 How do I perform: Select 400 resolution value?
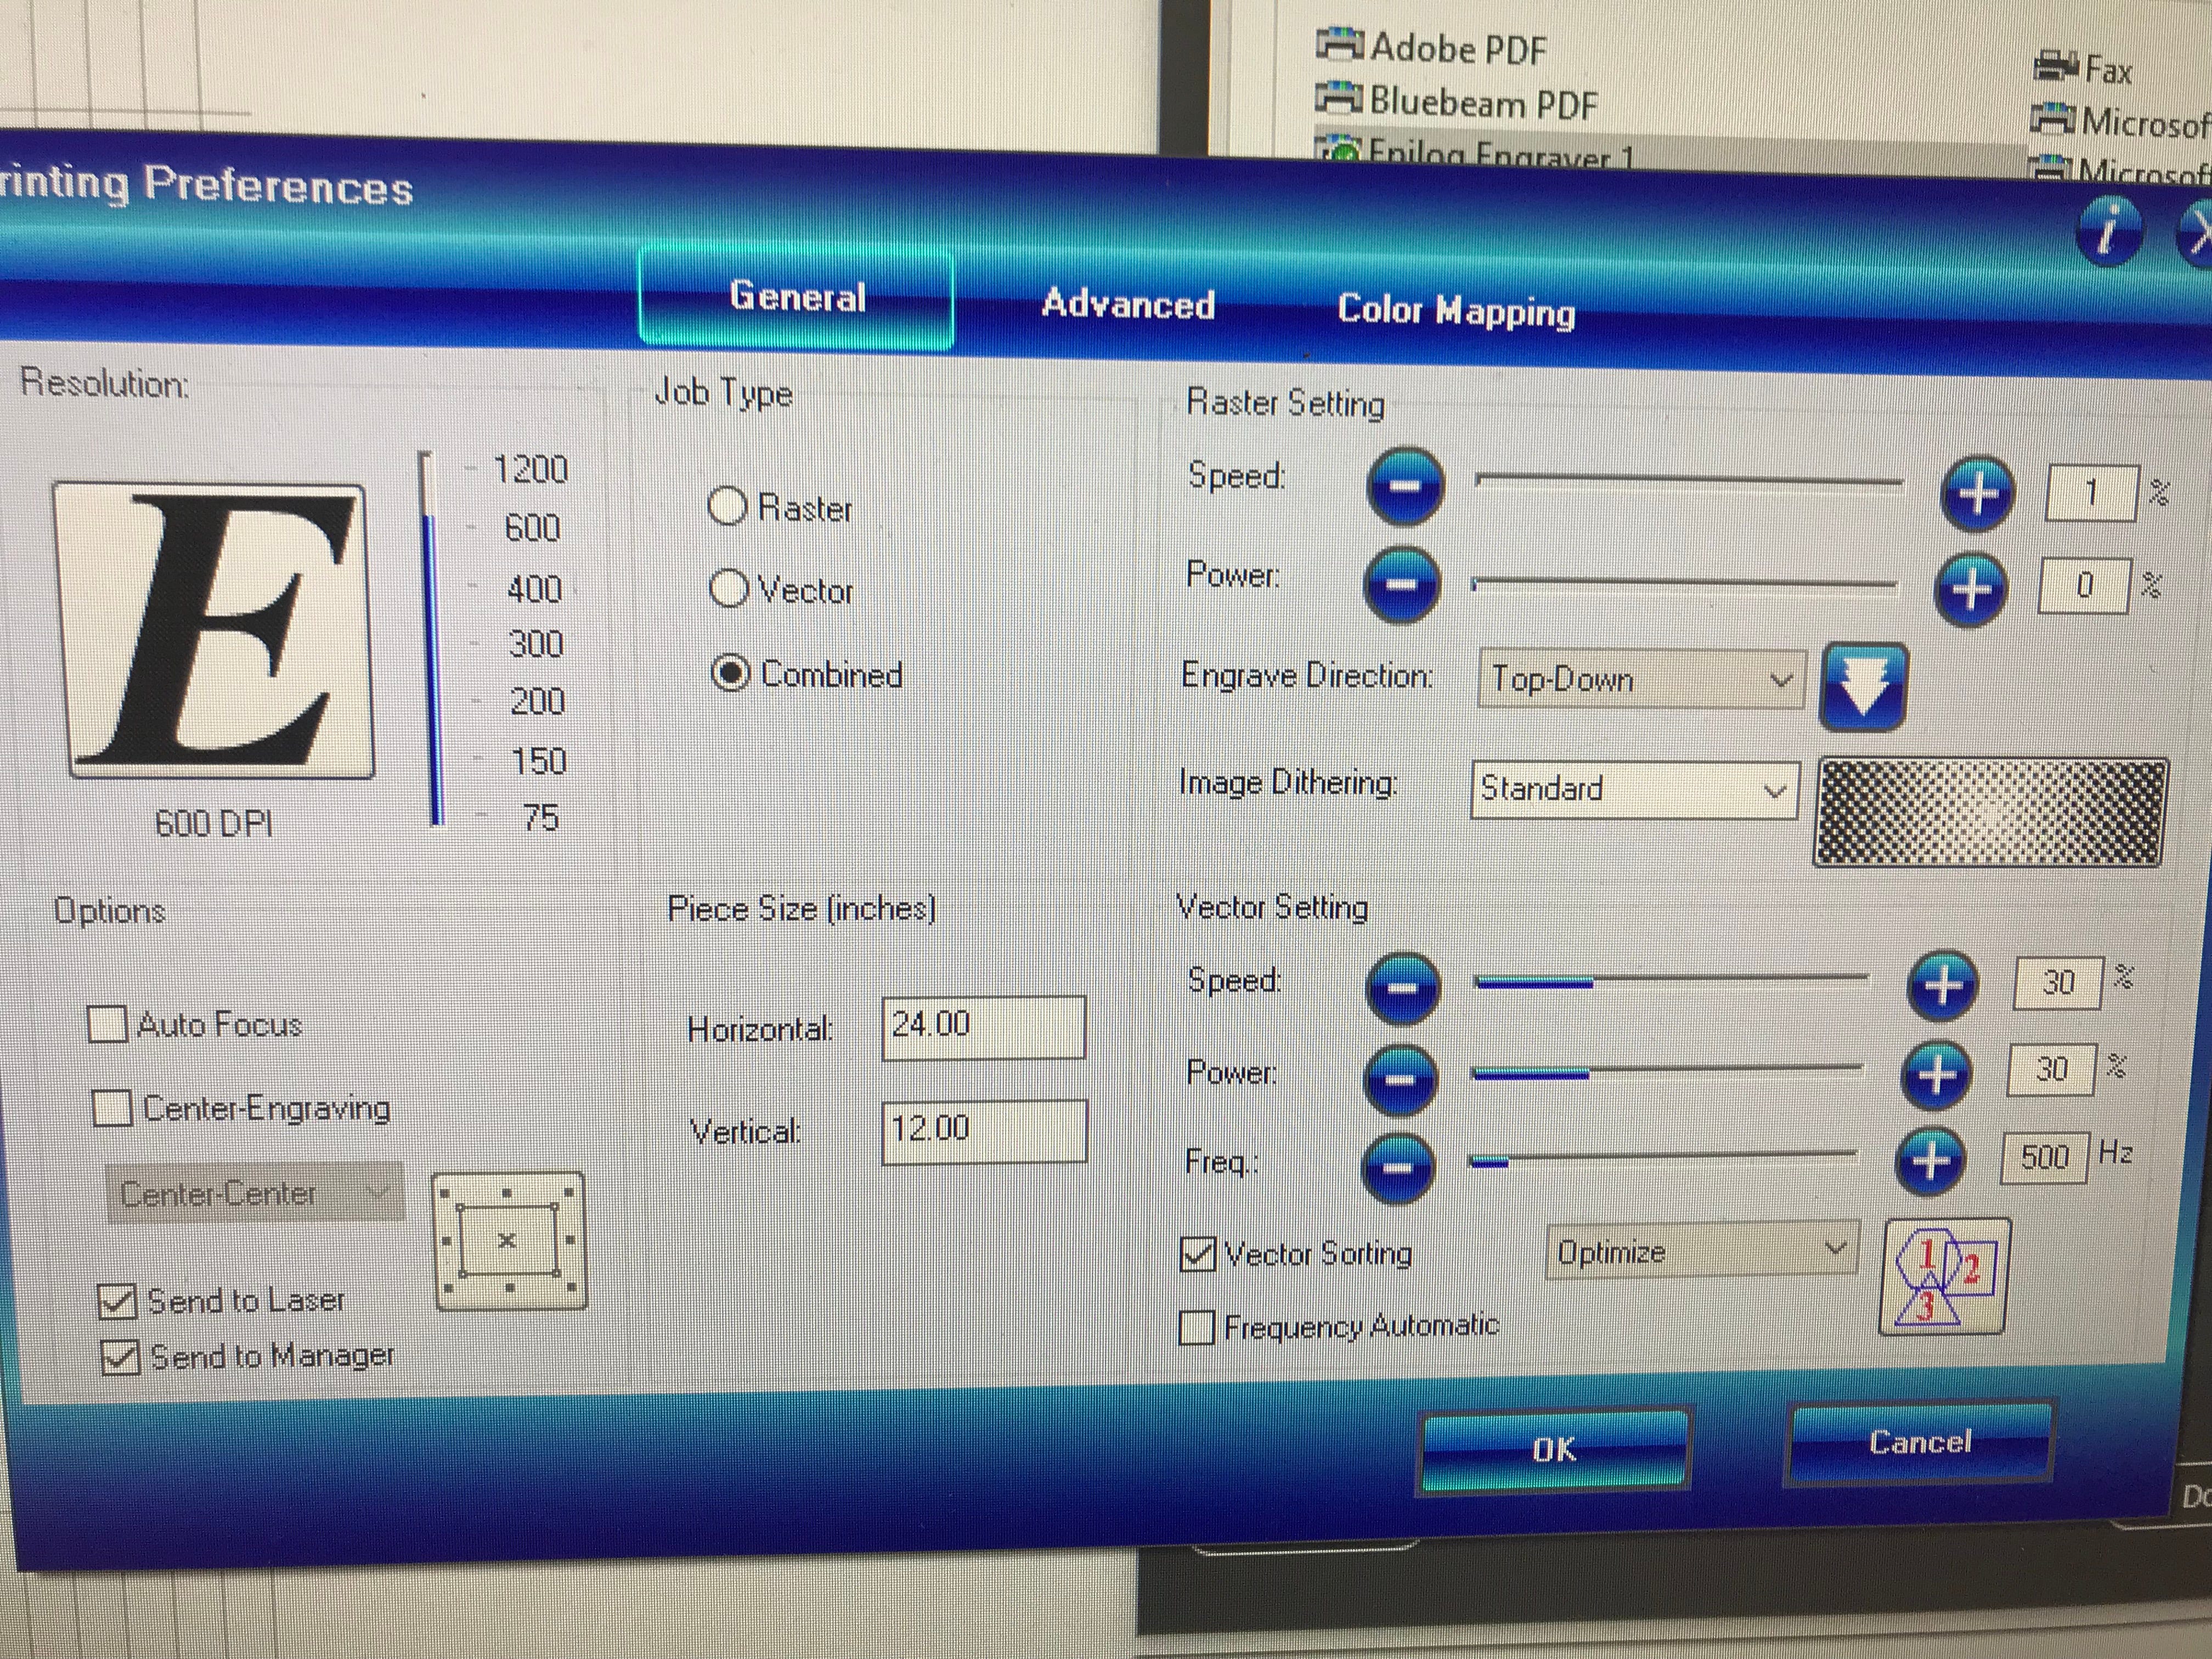(x=534, y=588)
